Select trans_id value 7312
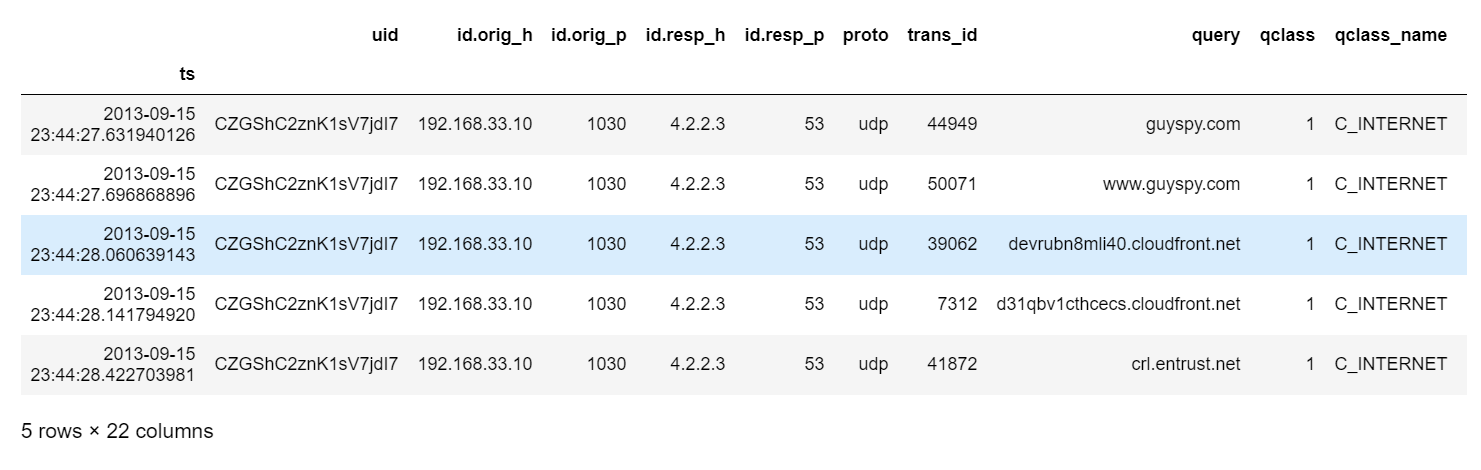Viewport: 1481px width, 470px height. click(958, 304)
